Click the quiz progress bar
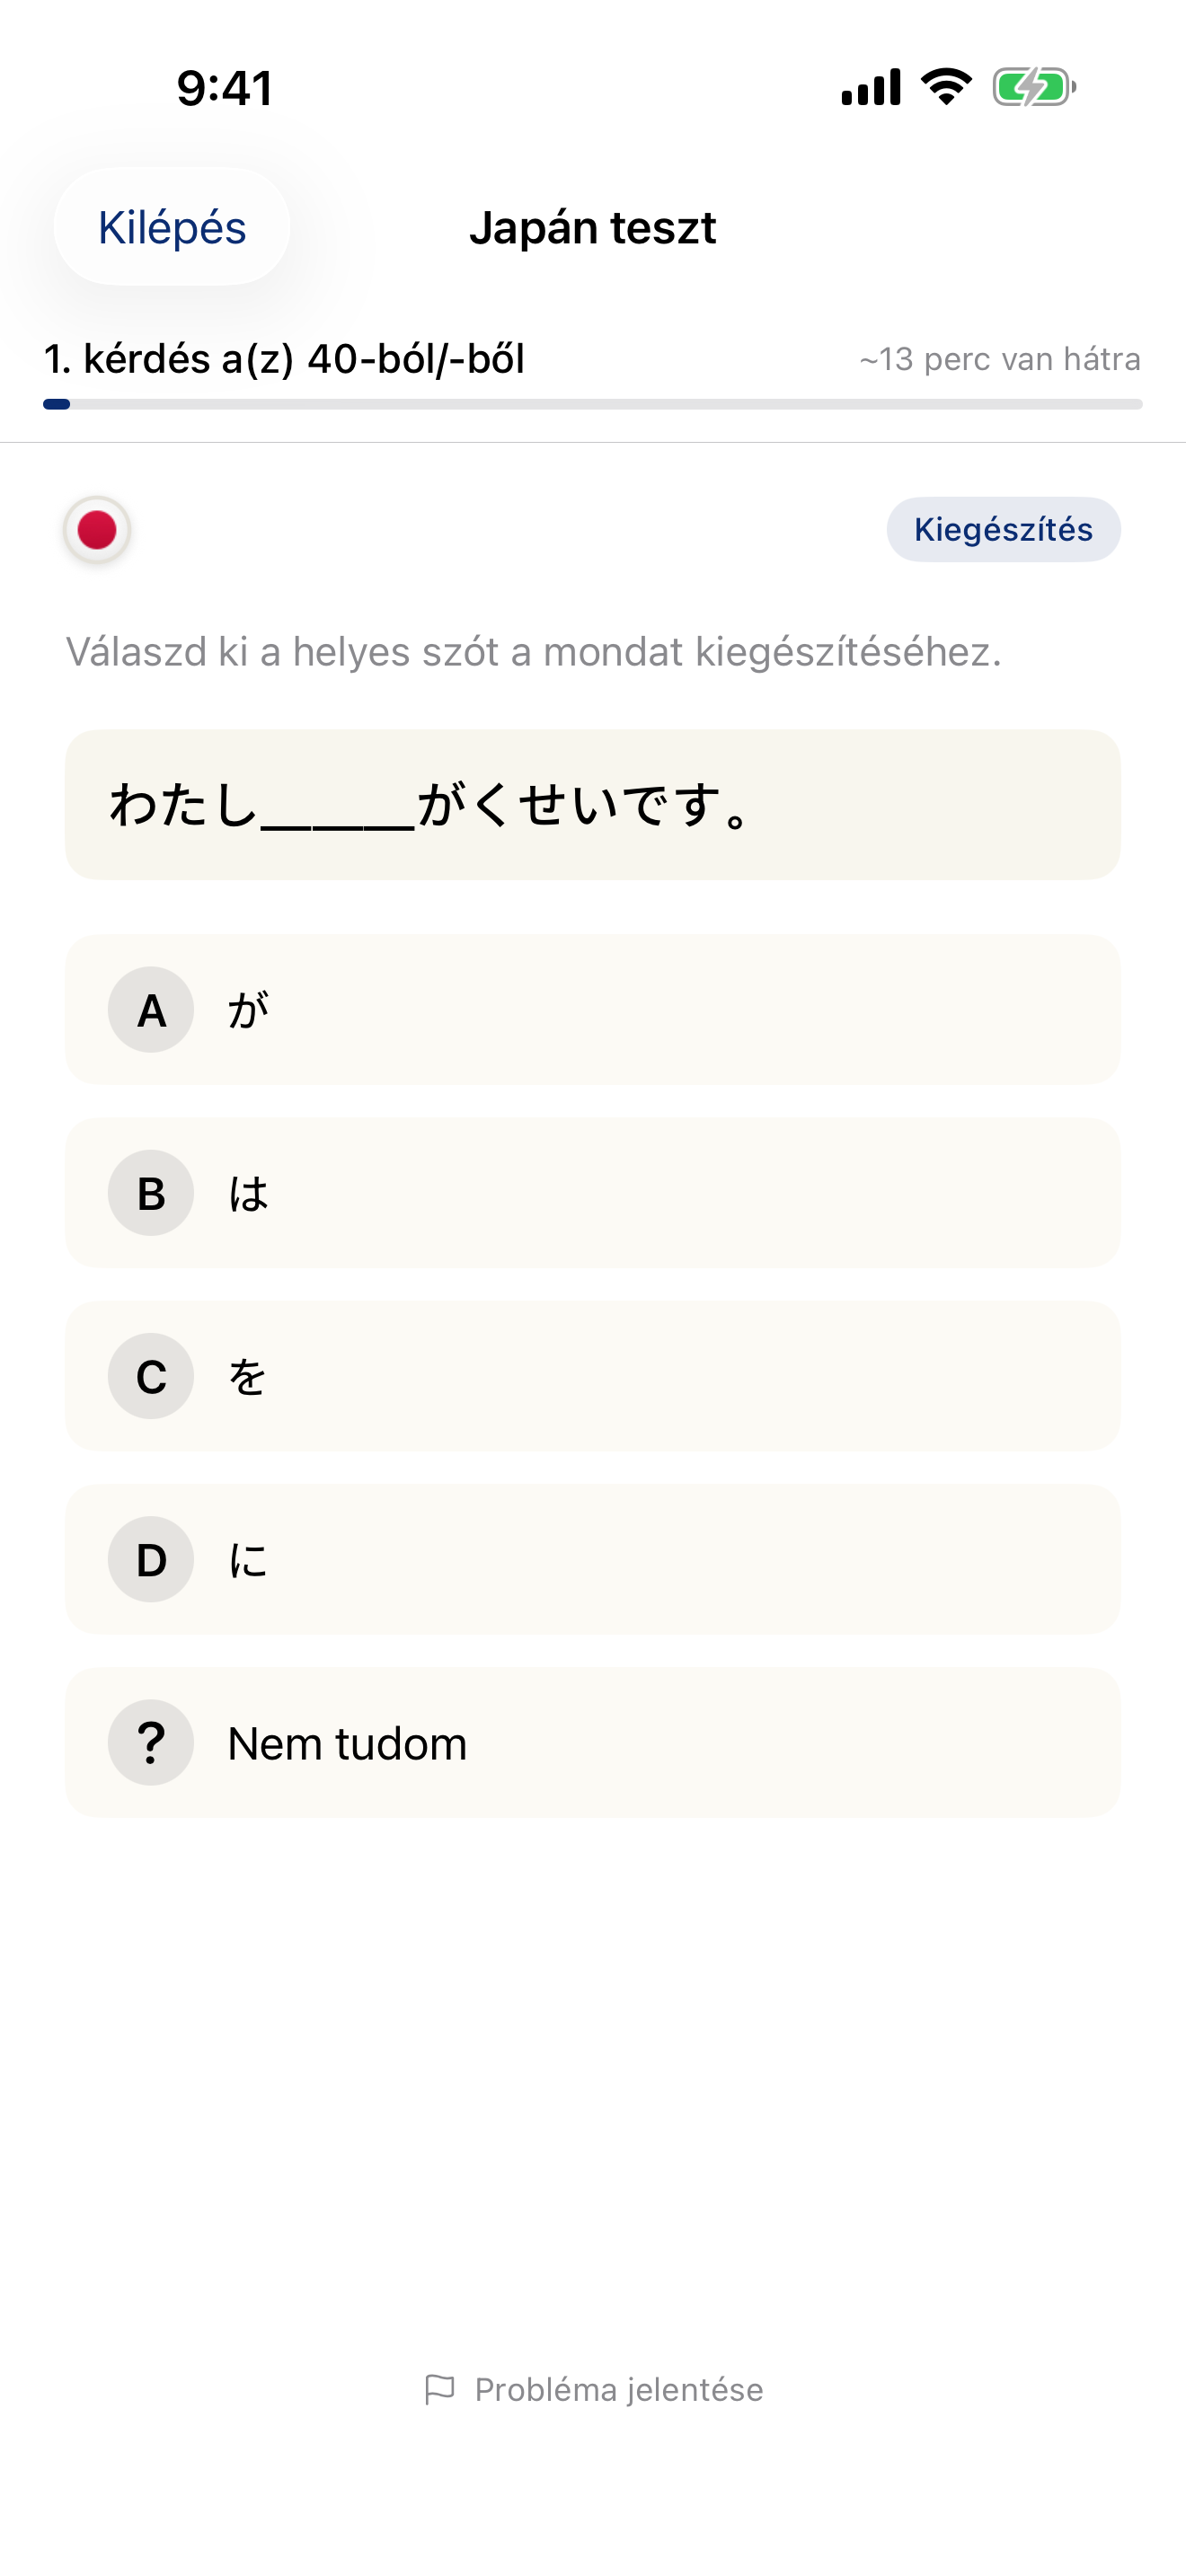The height and width of the screenshot is (2576, 1186). pyautogui.click(x=593, y=404)
